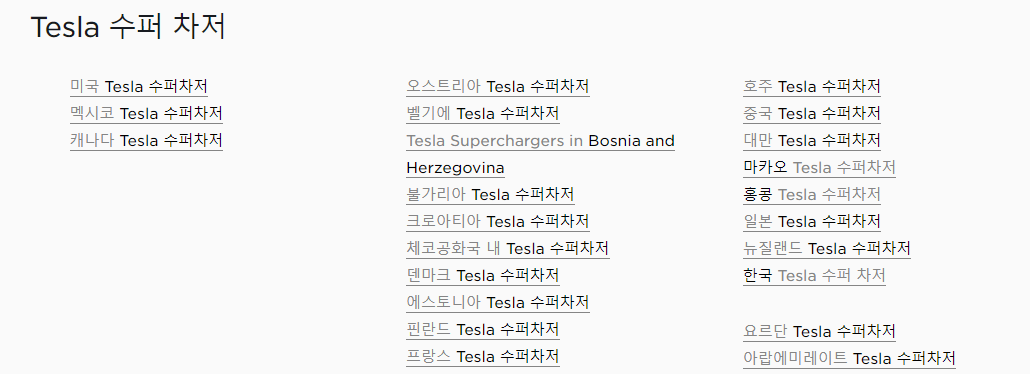Open the 오스트리아 Tesla 수퍼차저 link
1030x374 pixels.
[498, 87]
